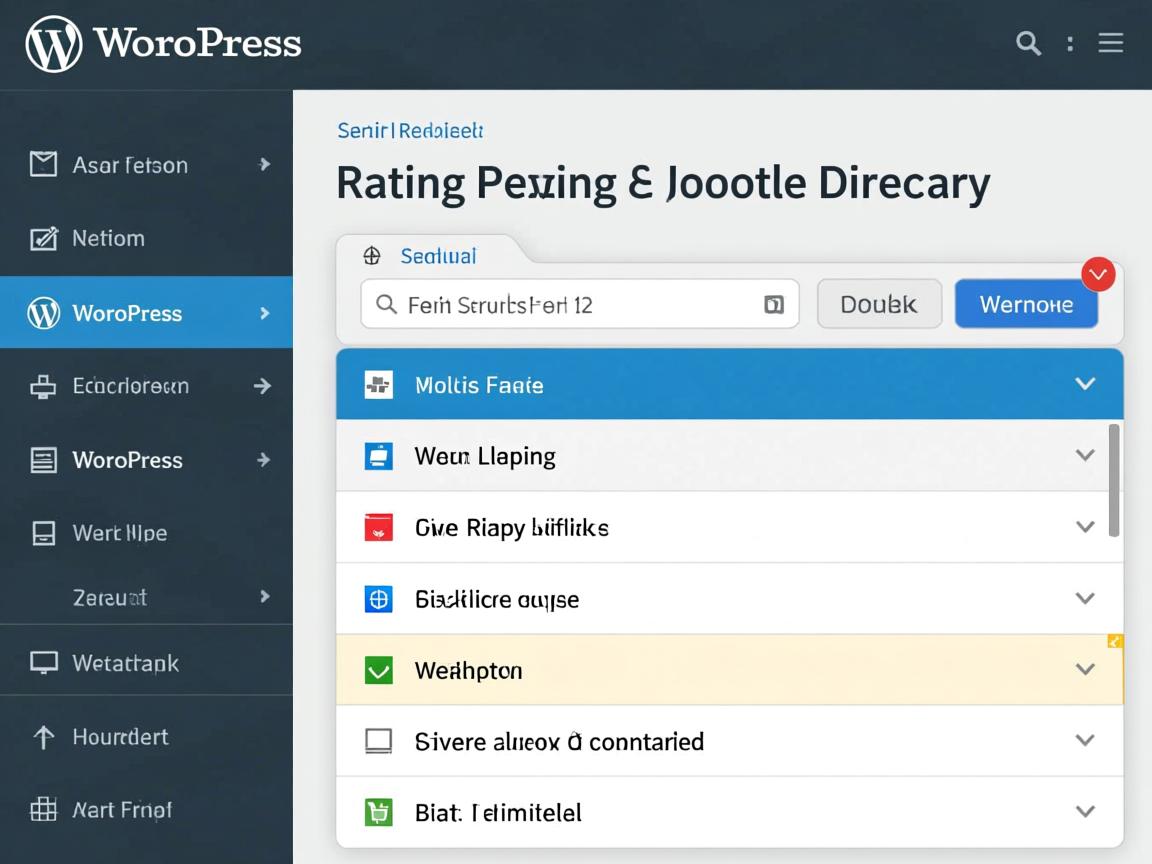The width and height of the screenshot is (1152, 864).
Task: Switch to the Sediual tab
Action: point(438,256)
